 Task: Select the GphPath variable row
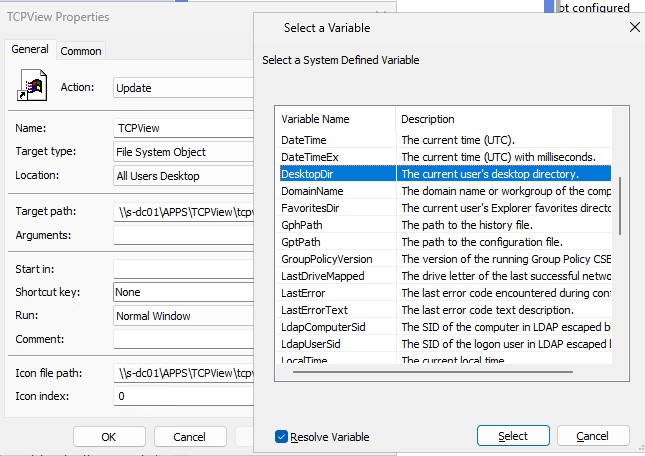click(443, 225)
